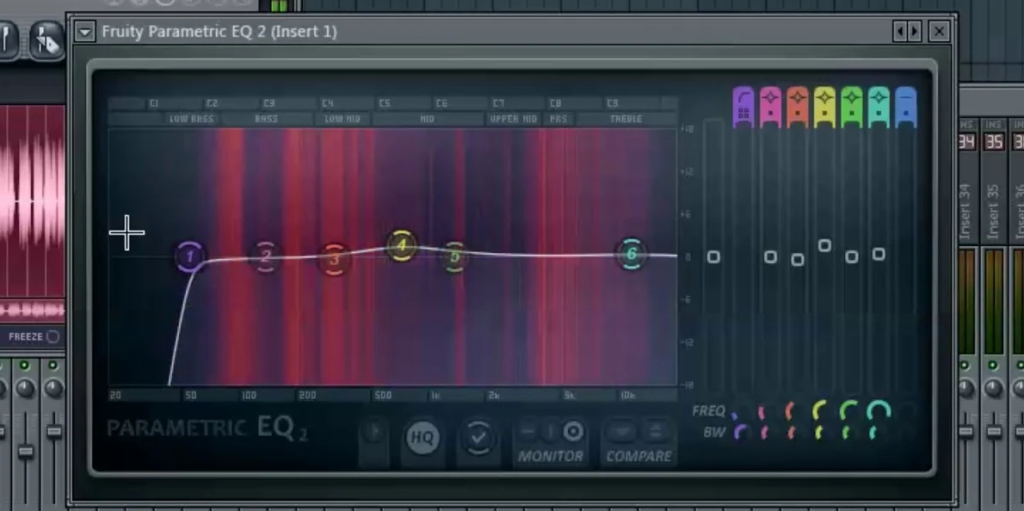
Task: Click the teal band 6 level slider handle
Action: (x=879, y=254)
